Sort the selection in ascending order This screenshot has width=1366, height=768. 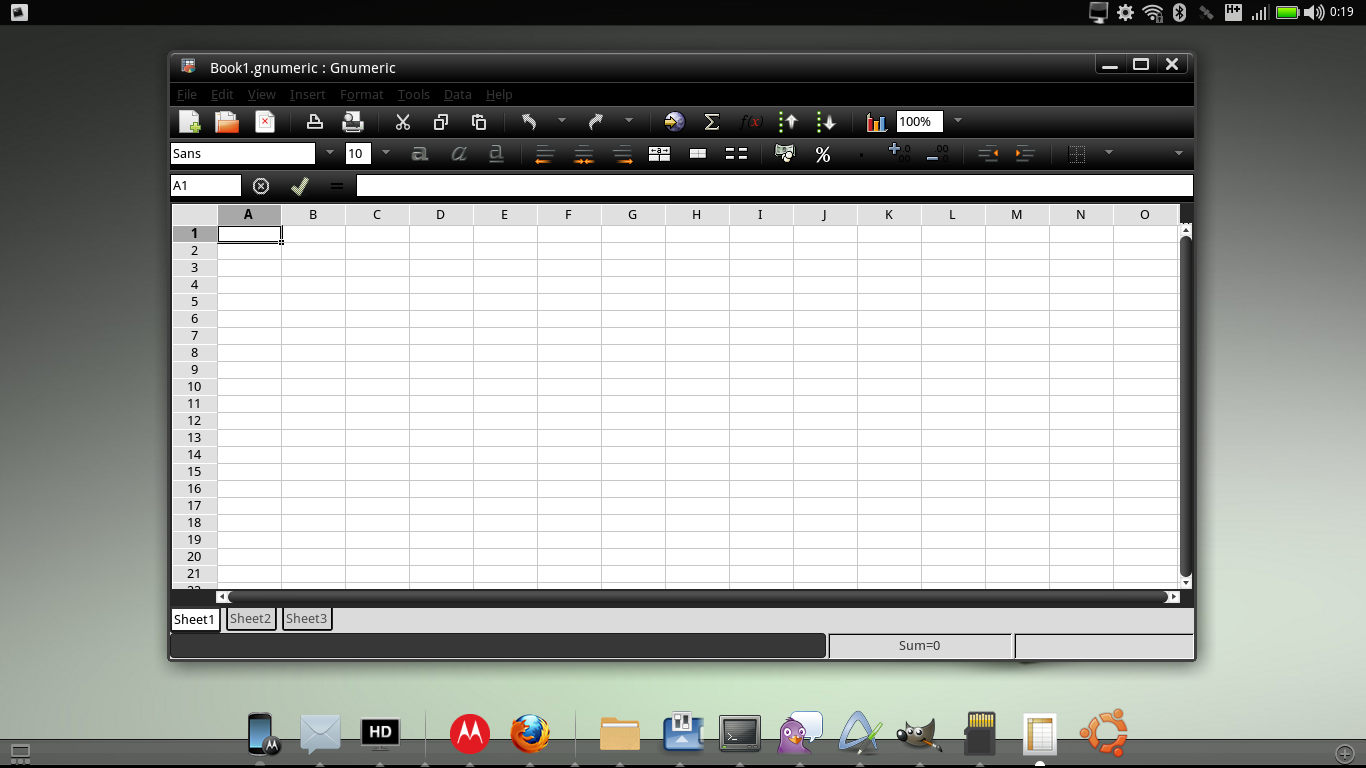(788, 122)
